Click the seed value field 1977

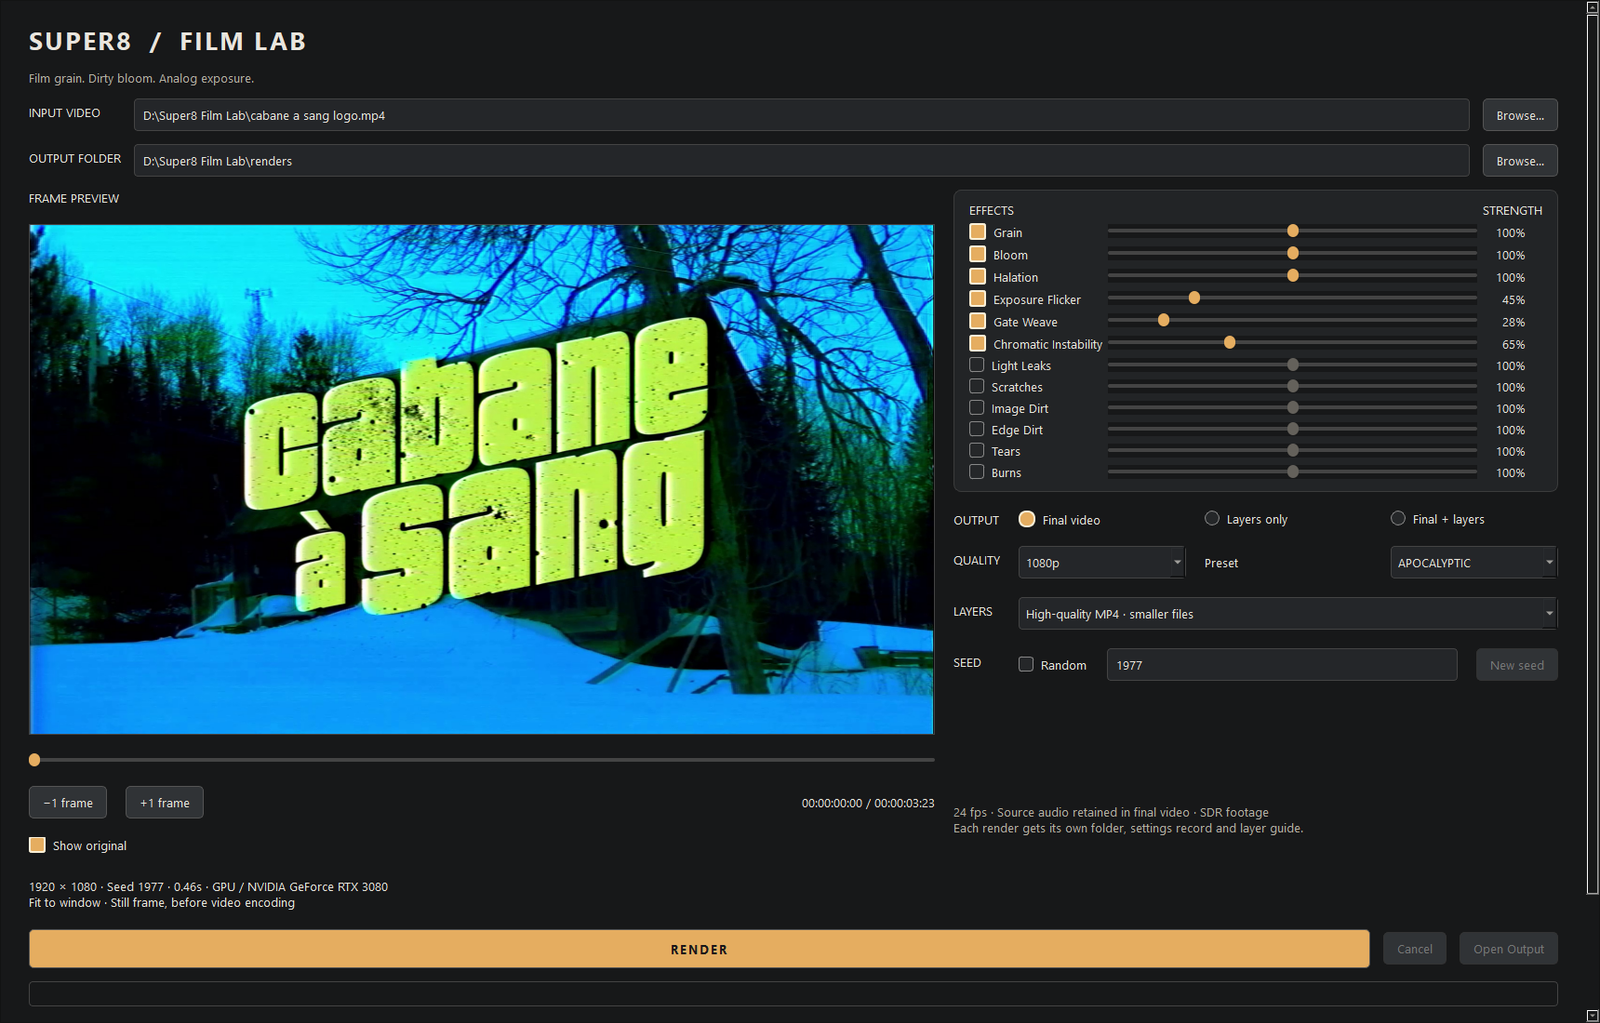tap(1281, 664)
